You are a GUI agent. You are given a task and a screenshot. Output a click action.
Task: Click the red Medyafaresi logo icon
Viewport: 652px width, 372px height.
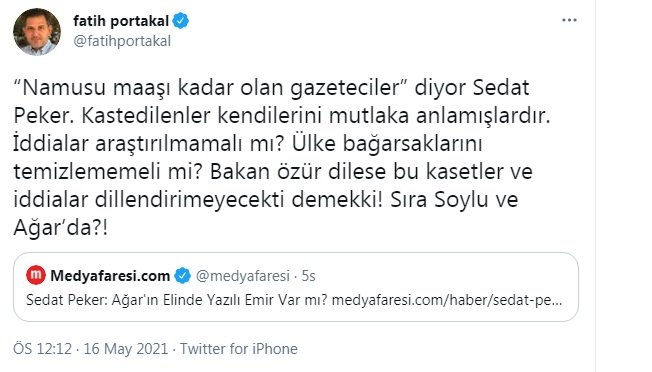tap(36, 275)
